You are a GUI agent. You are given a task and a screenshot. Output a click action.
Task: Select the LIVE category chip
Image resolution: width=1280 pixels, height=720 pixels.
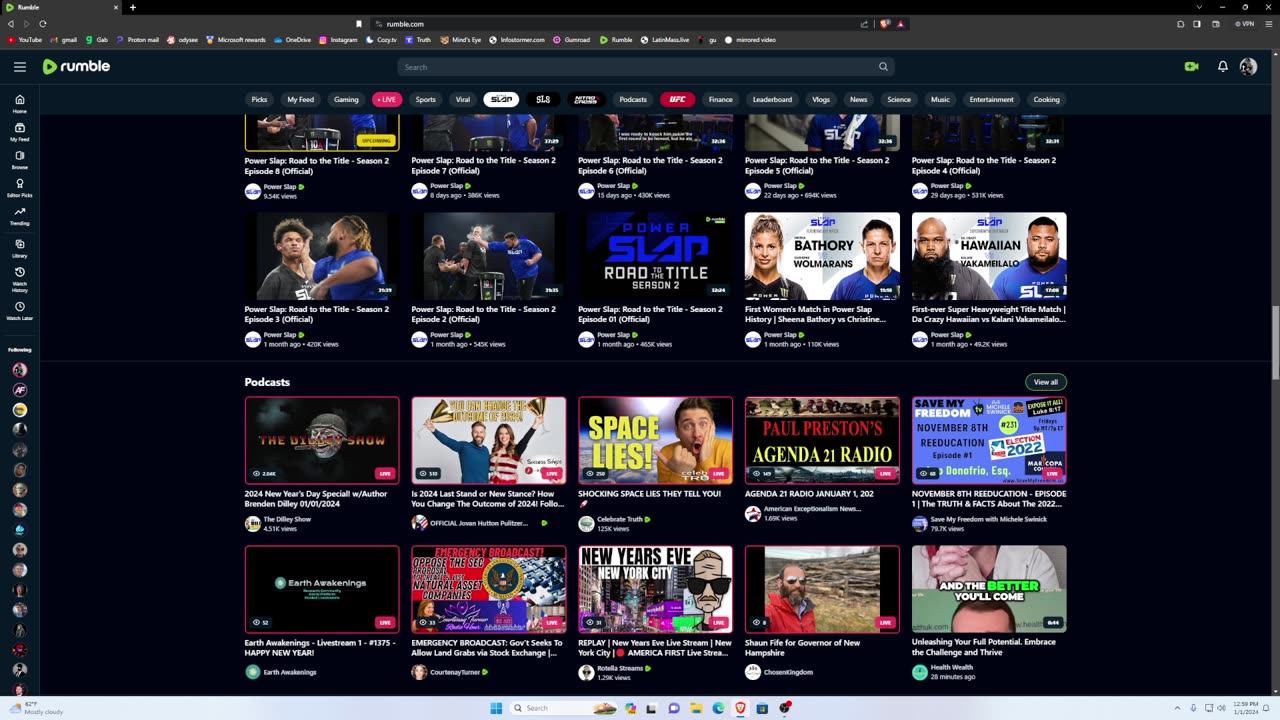387,99
